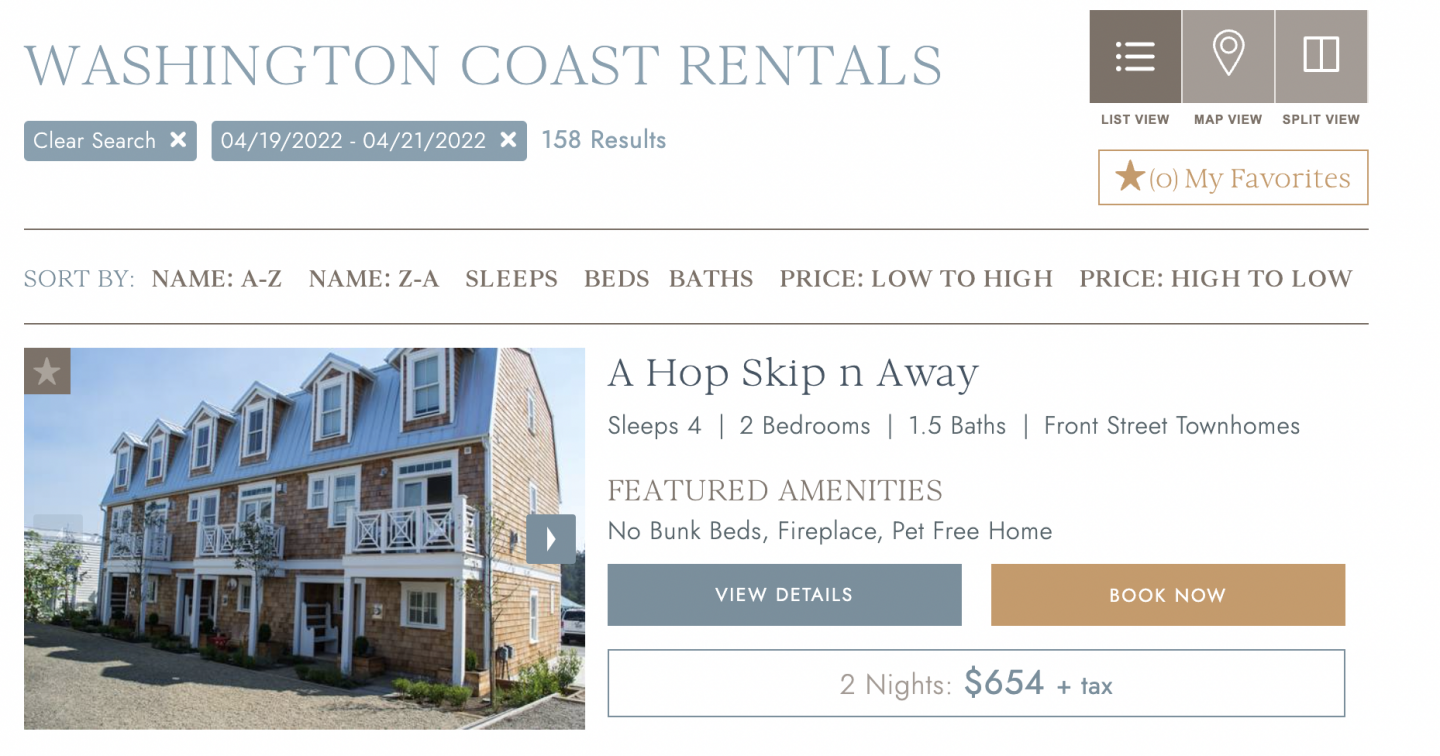Screen dimensions: 1440x756
Task: Sort by Name: A-Z
Action: coord(217,279)
